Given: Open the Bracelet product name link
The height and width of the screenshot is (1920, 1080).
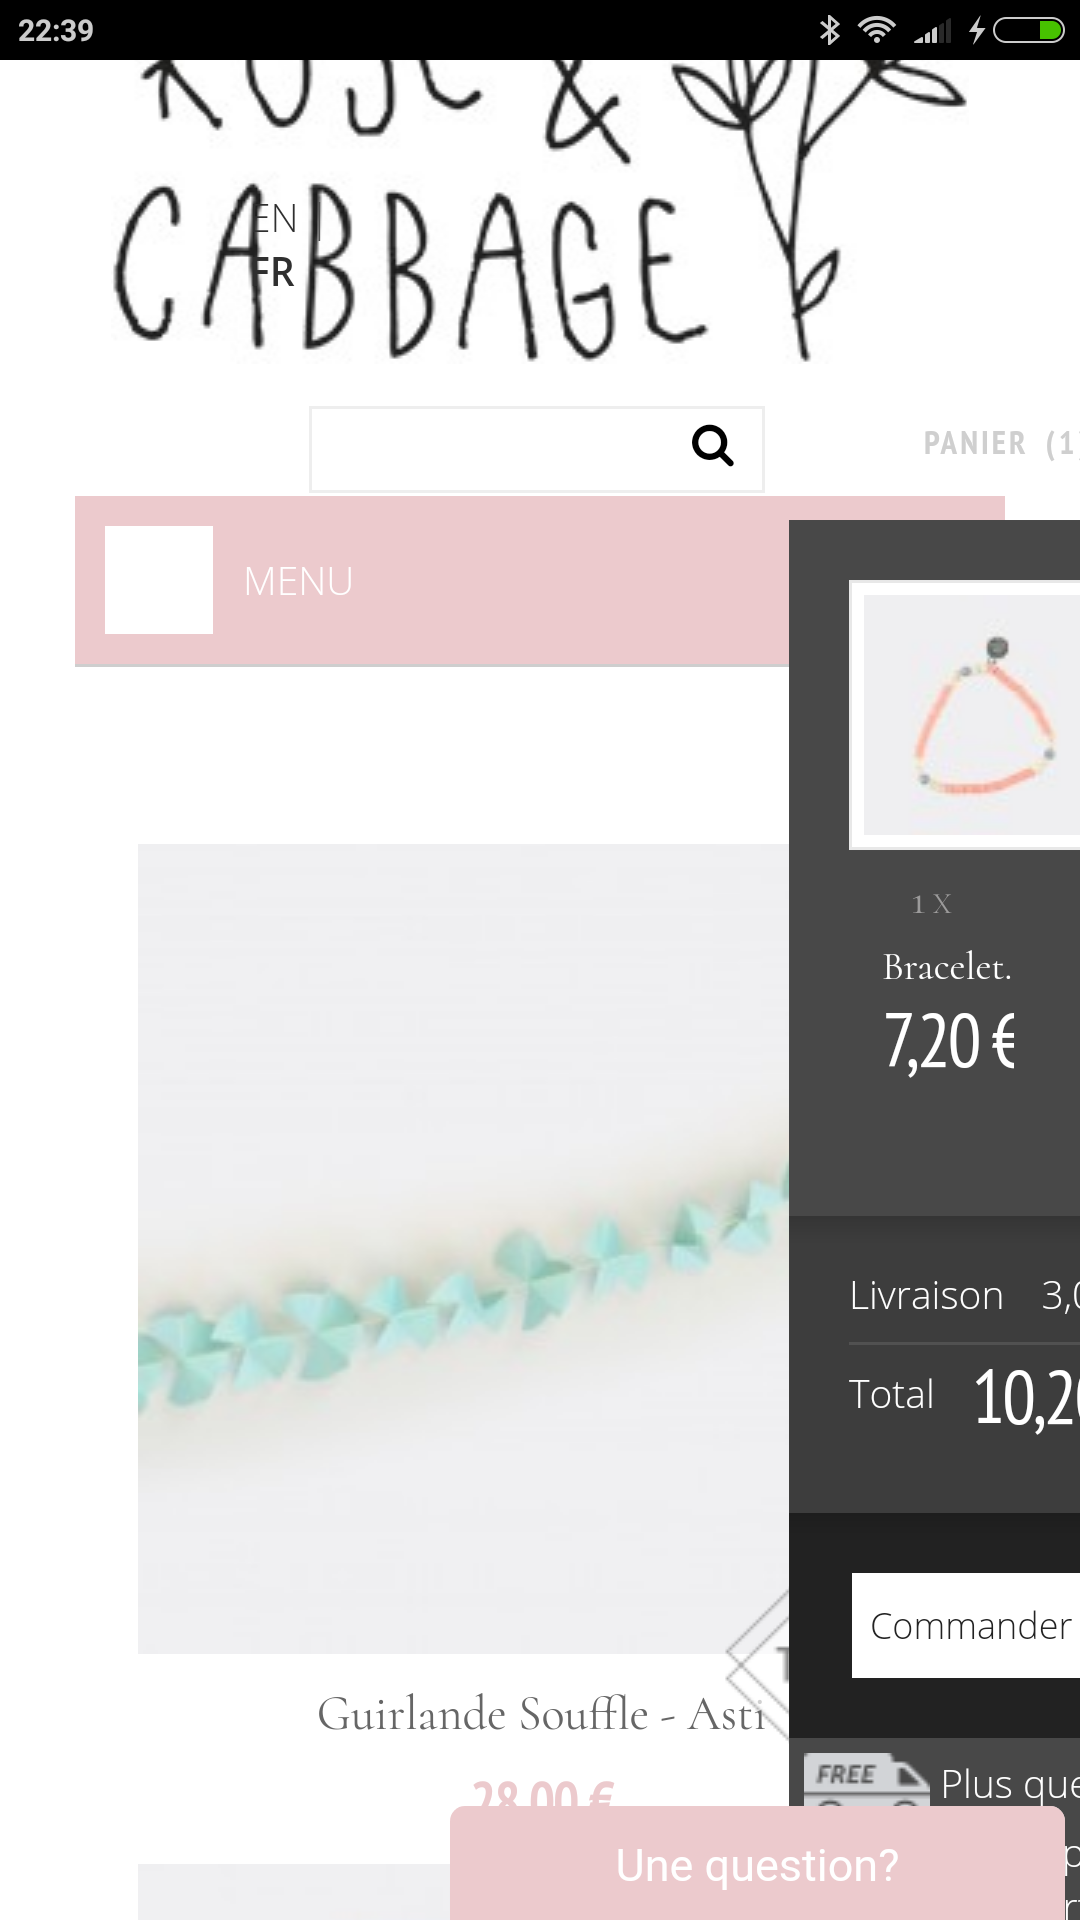Looking at the screenshot, I should 947,967.
